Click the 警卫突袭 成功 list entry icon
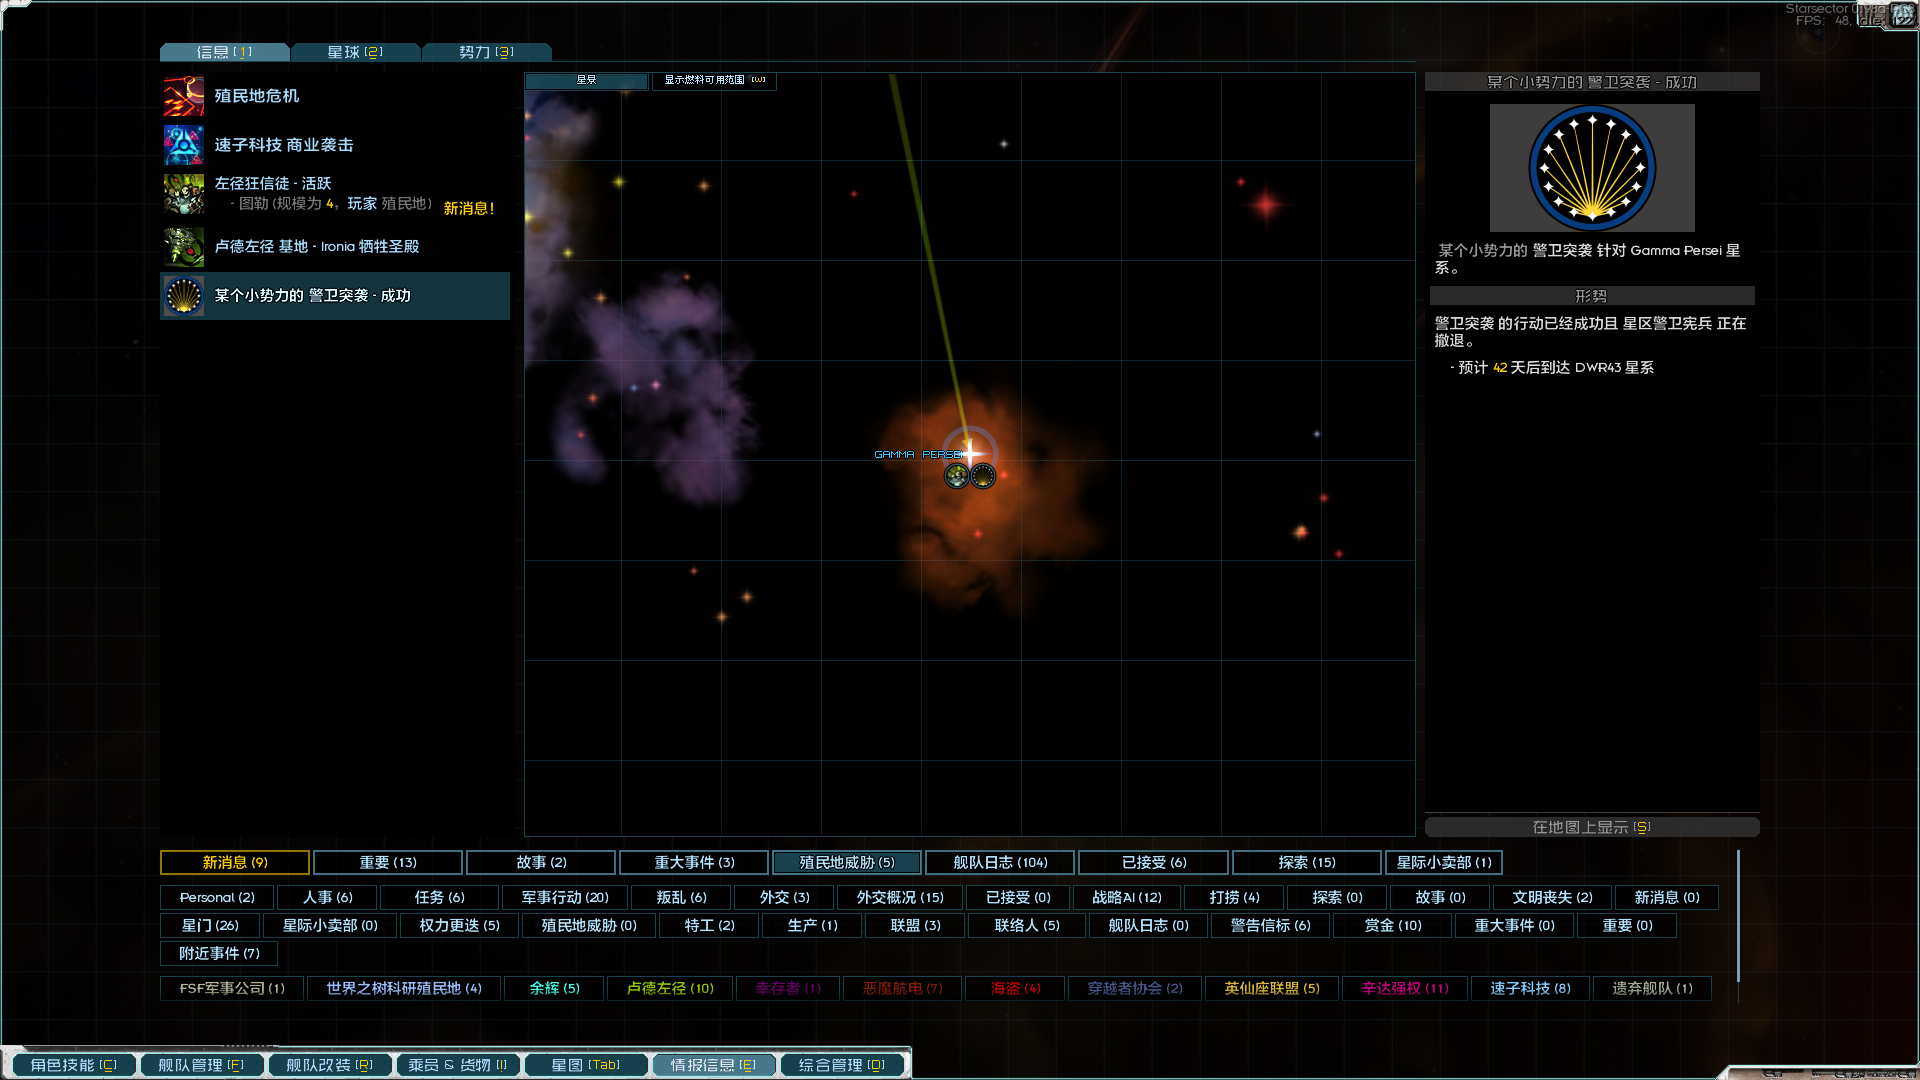1920x1080 pixels. pos(184,296)
